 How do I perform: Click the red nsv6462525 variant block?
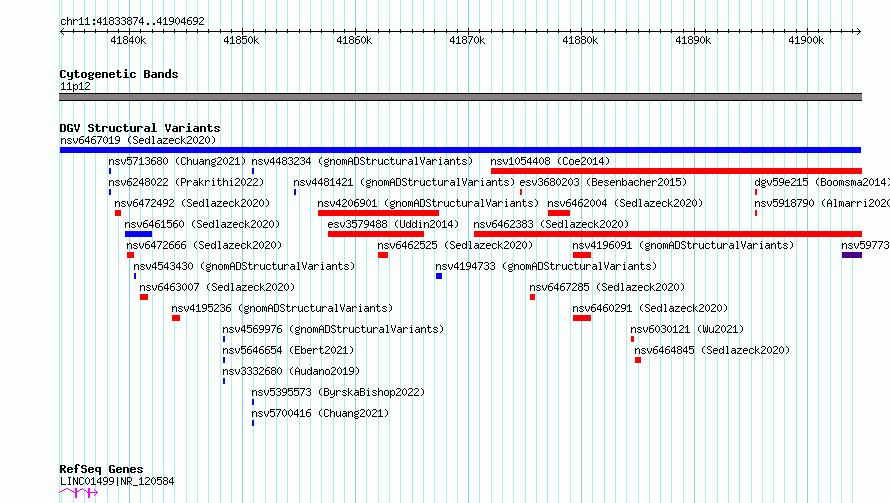pyautogui.click(x=383, y=255)
